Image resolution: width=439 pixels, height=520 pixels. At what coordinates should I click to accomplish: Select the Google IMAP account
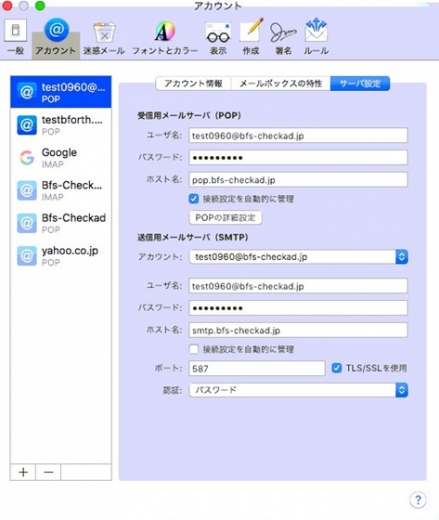click(61, 157)
